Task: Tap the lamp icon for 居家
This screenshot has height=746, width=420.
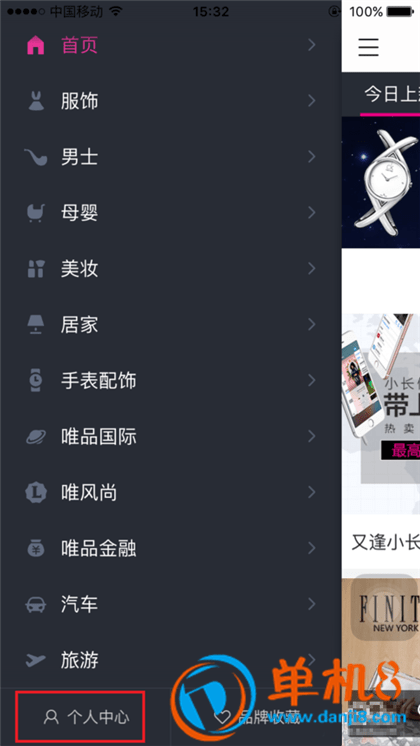Action: point(36,325)
